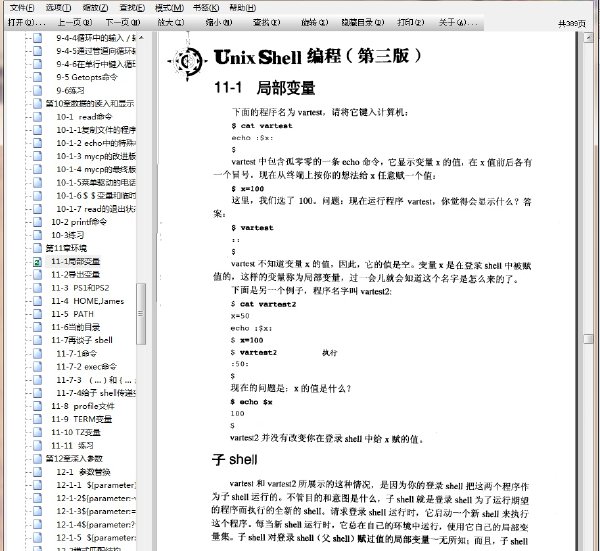Click page icon beside 12-1 参数替换
Screen dimensions: 600x551
pyautogui.click(x=37, y=472)
